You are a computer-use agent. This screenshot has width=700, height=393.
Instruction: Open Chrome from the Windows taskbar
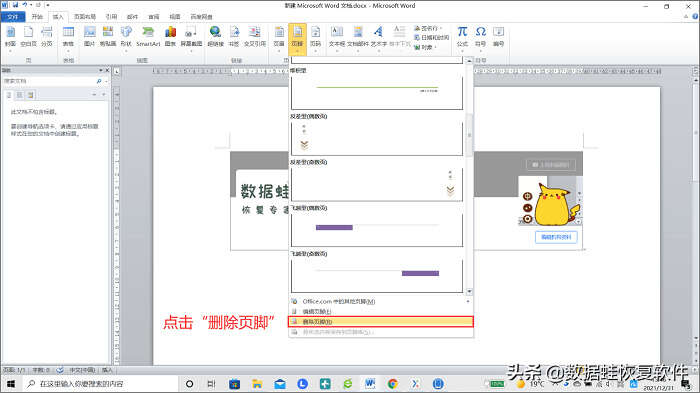tap(392, 384)
